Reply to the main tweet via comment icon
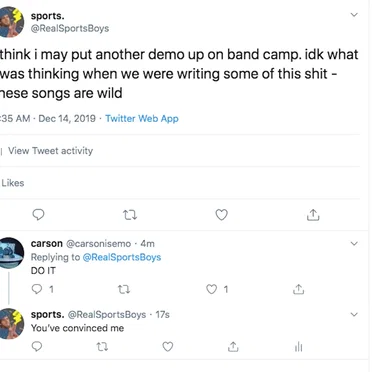 tap(38, 215)
